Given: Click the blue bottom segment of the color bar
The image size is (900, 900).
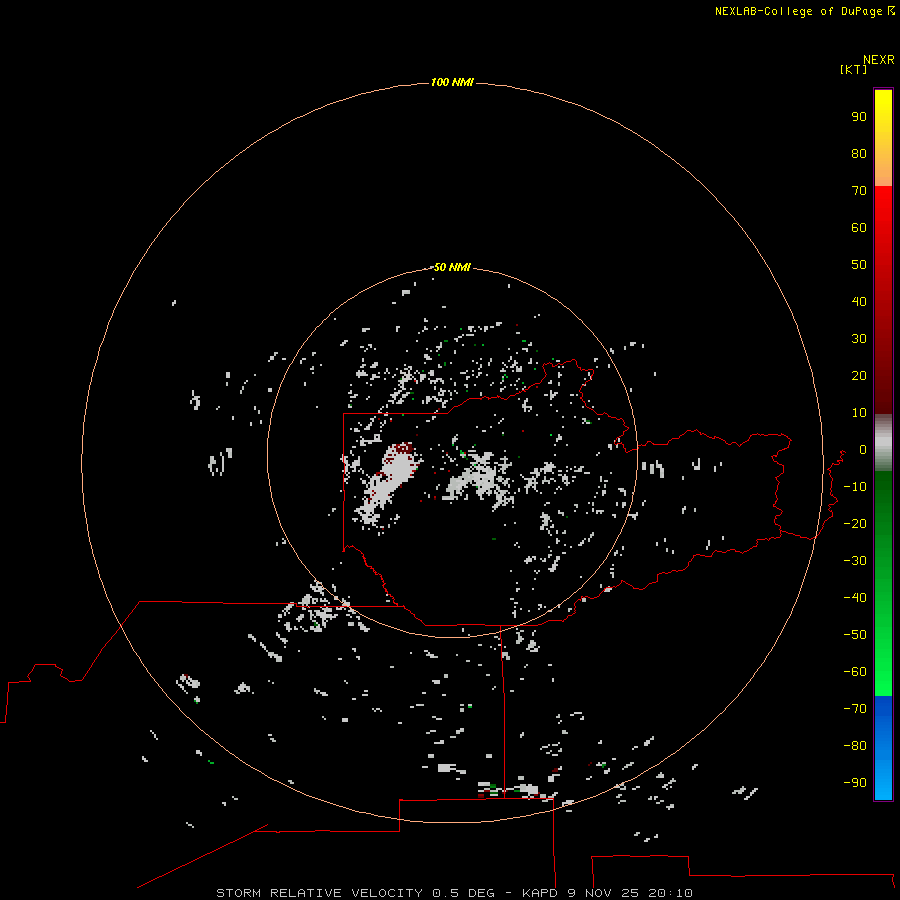Looking at the screenshot, I should point(883,748).
